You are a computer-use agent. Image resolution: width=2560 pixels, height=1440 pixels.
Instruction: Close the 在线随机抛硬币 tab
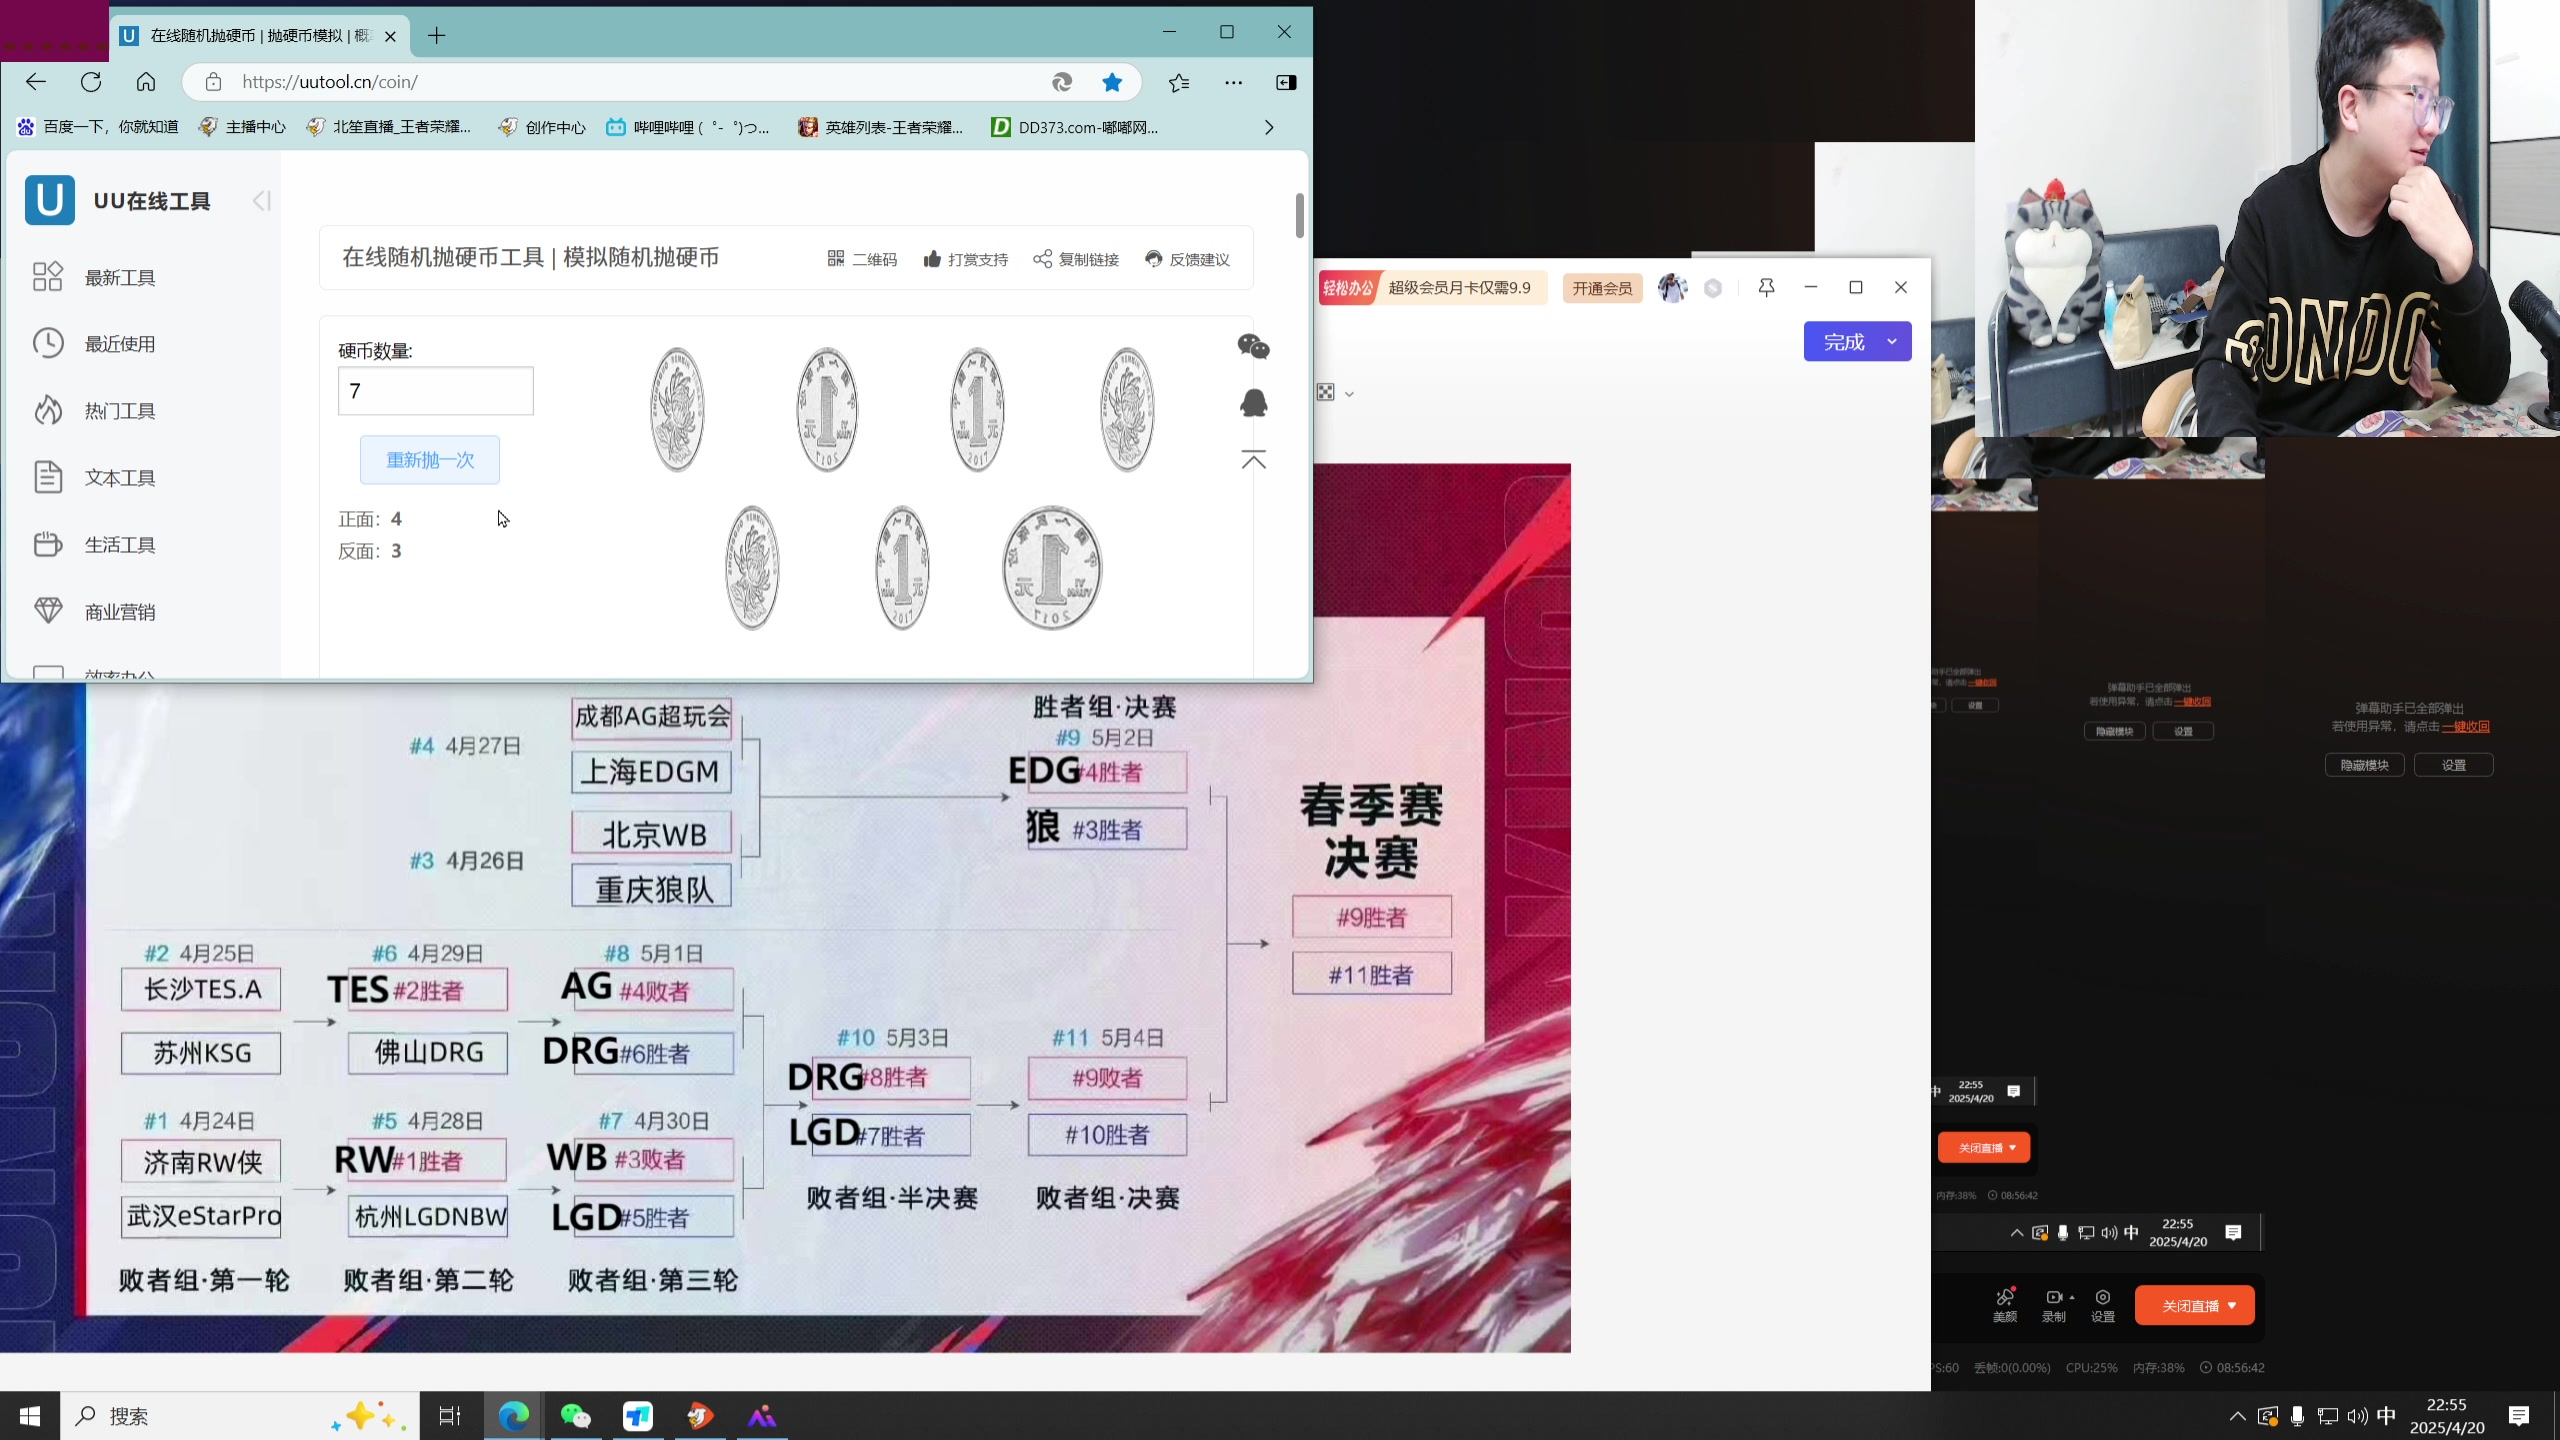click(x=390, y=36)
